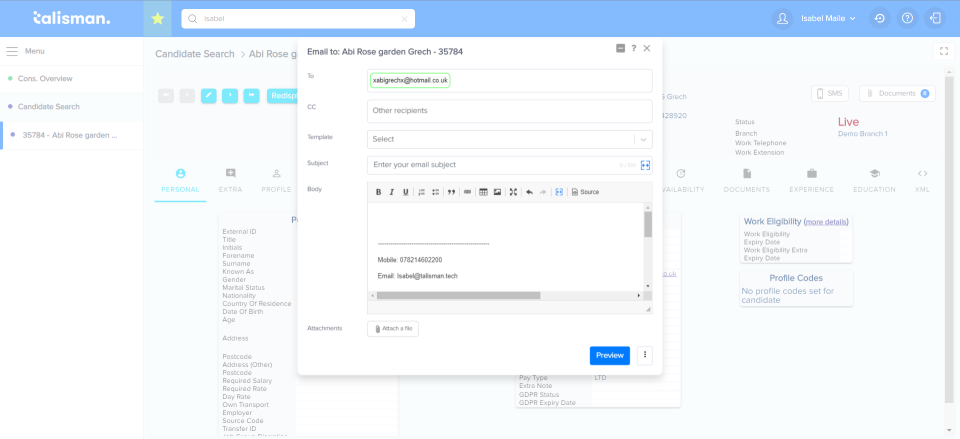Select Candidate Search in sidebar

click(x=72, y=107)
